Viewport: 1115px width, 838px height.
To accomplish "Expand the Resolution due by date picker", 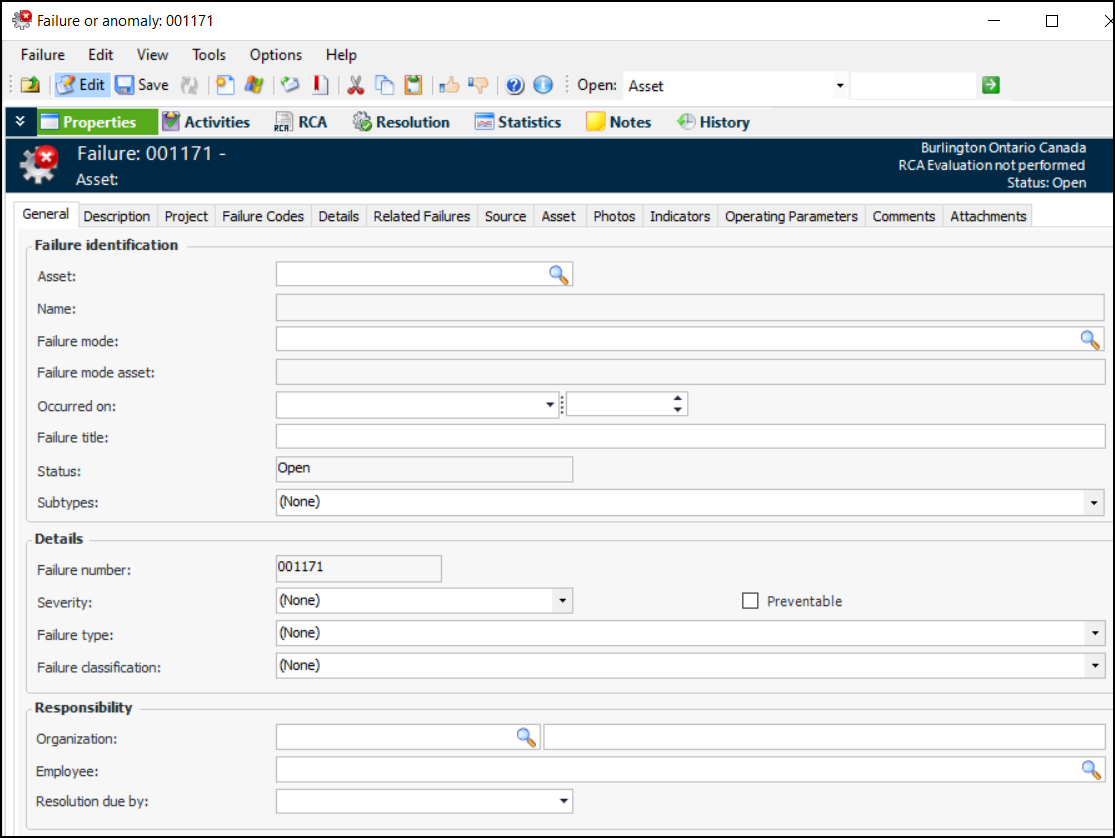I will point(563,801).
